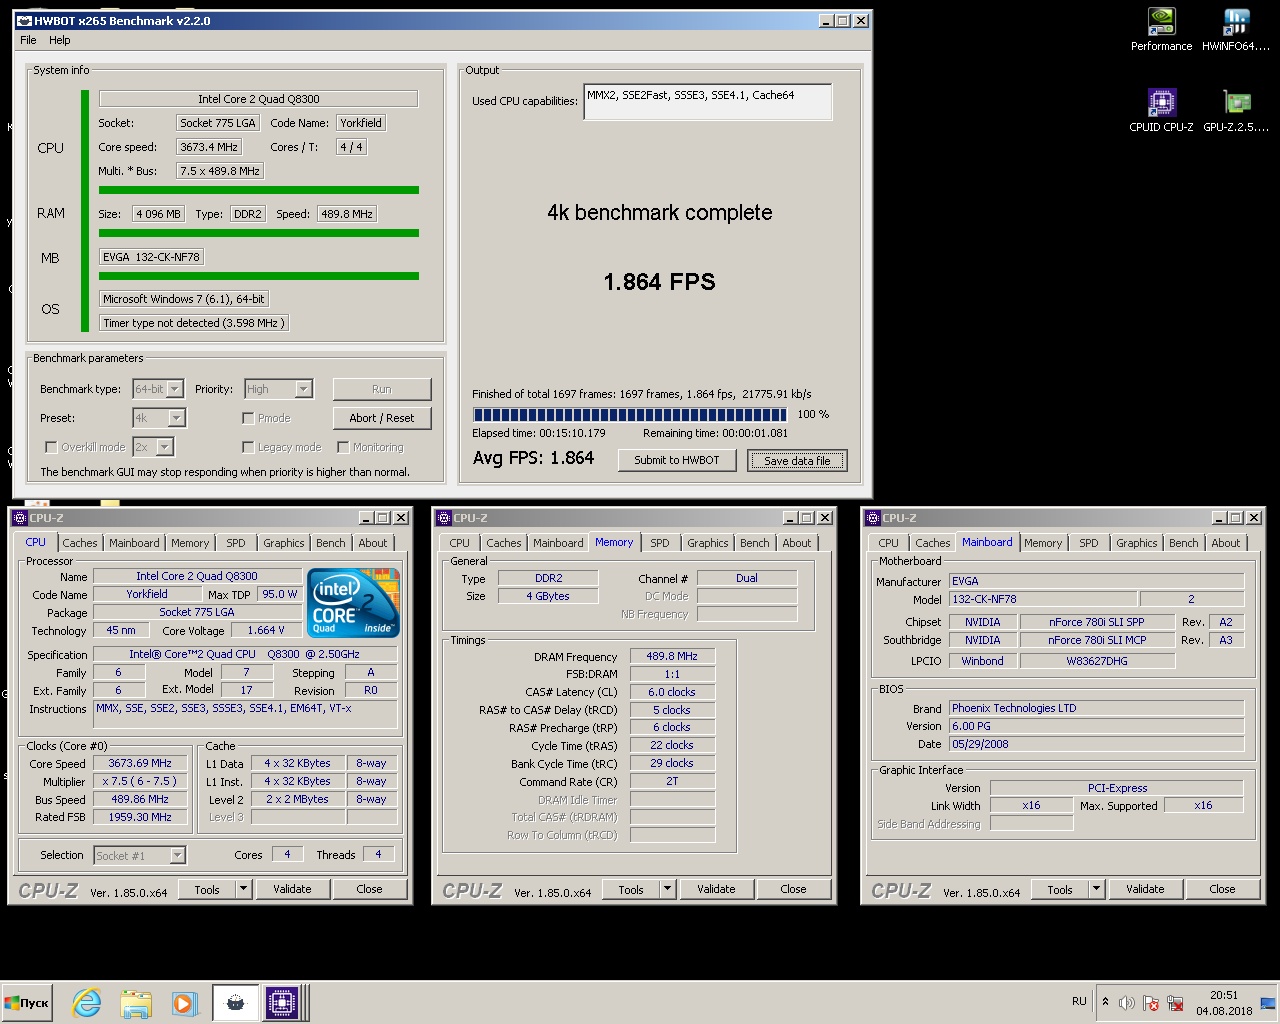Viewport: 1280px width, 1024px height.
Task: Expand Tools arrow in Mainboard tab window
Action: (x=1096, y=889)
